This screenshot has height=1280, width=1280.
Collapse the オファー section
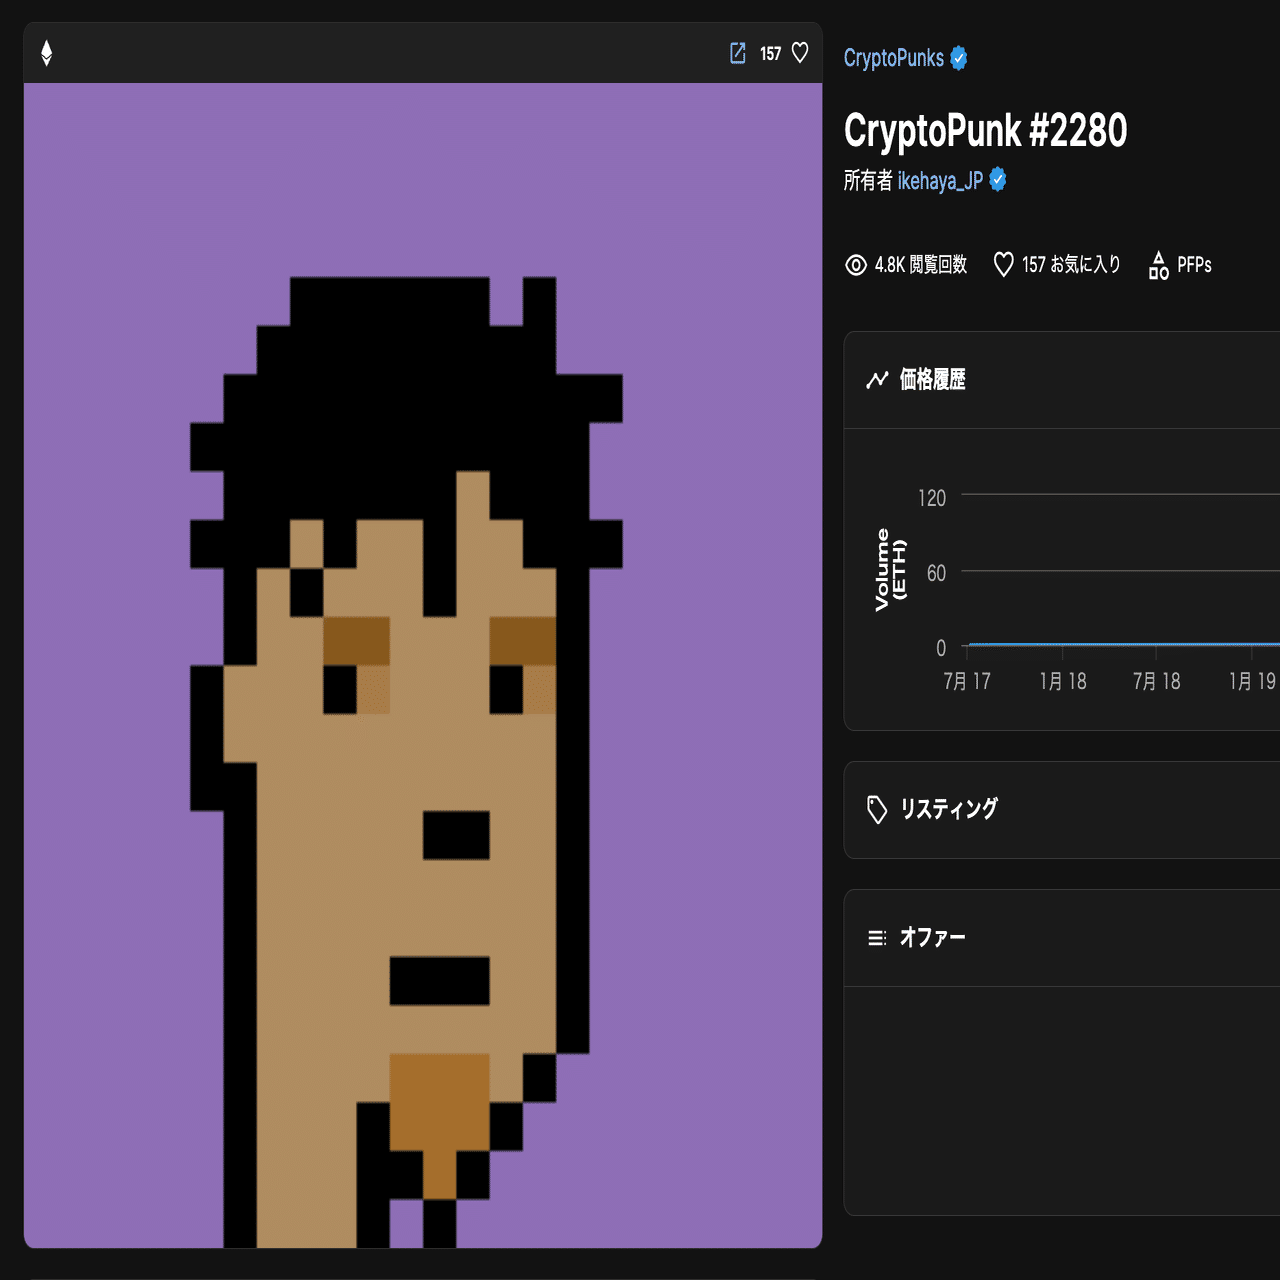[1062, 938]
